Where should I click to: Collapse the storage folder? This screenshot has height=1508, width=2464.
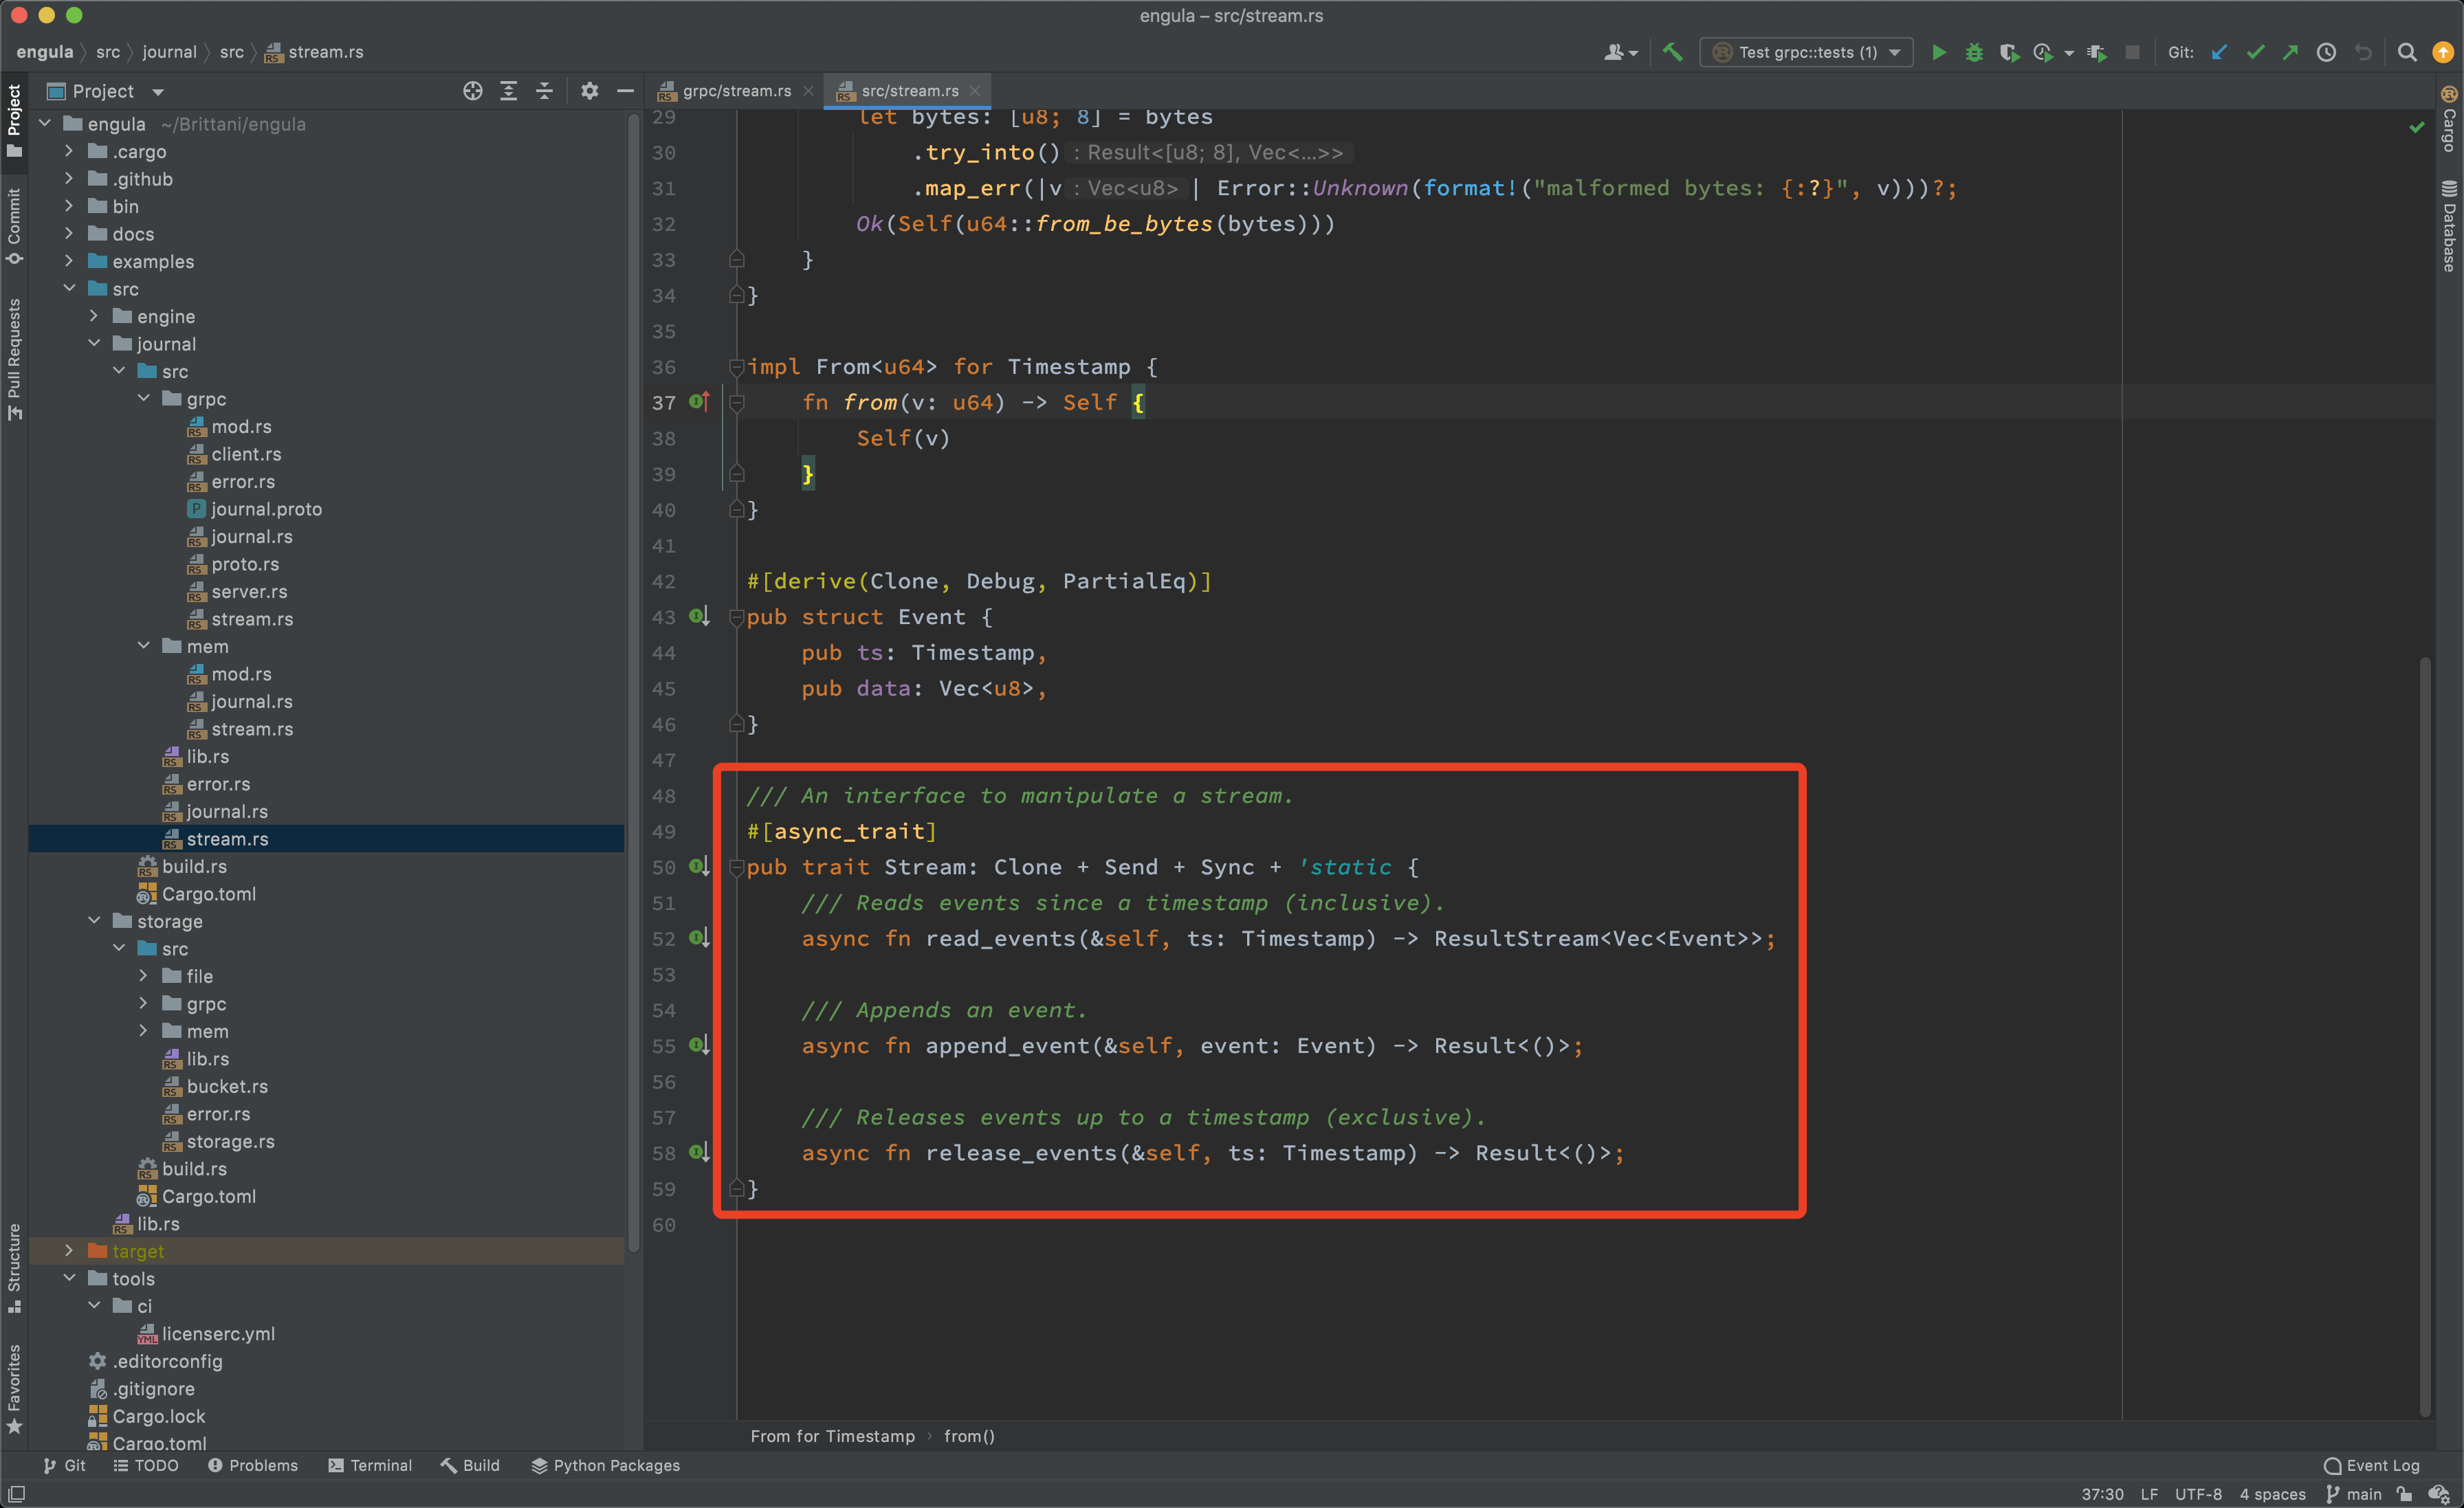pos(94,921)
